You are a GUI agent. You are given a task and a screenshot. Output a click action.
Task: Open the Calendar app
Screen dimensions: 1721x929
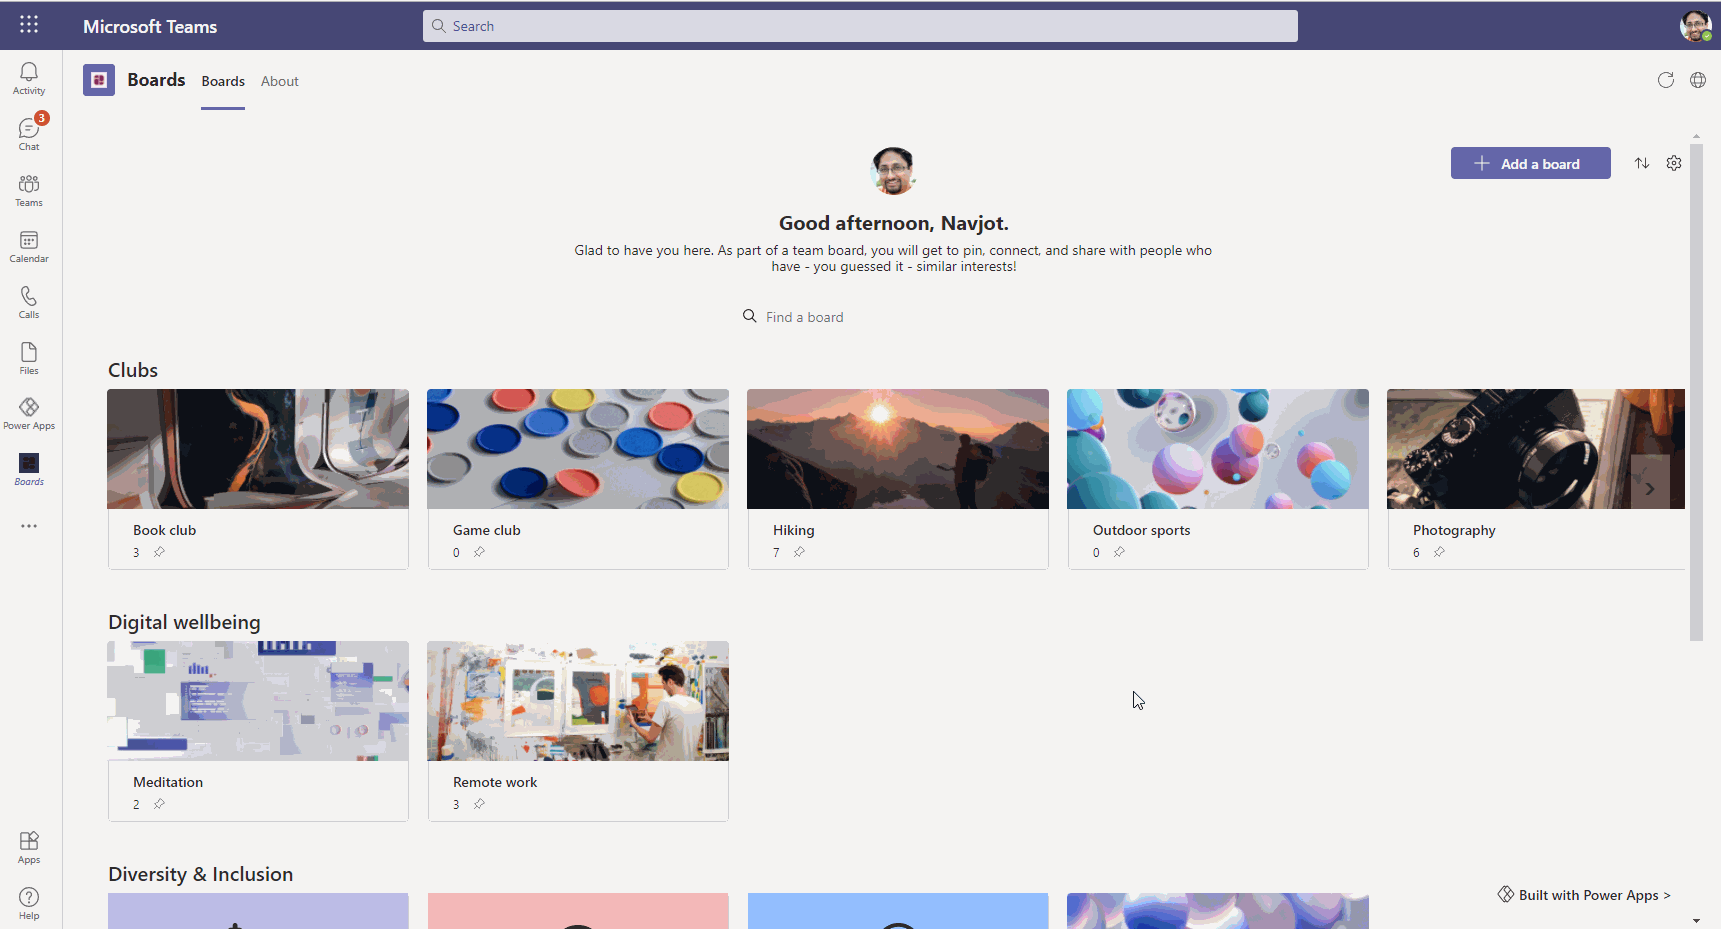coord(29,246)
